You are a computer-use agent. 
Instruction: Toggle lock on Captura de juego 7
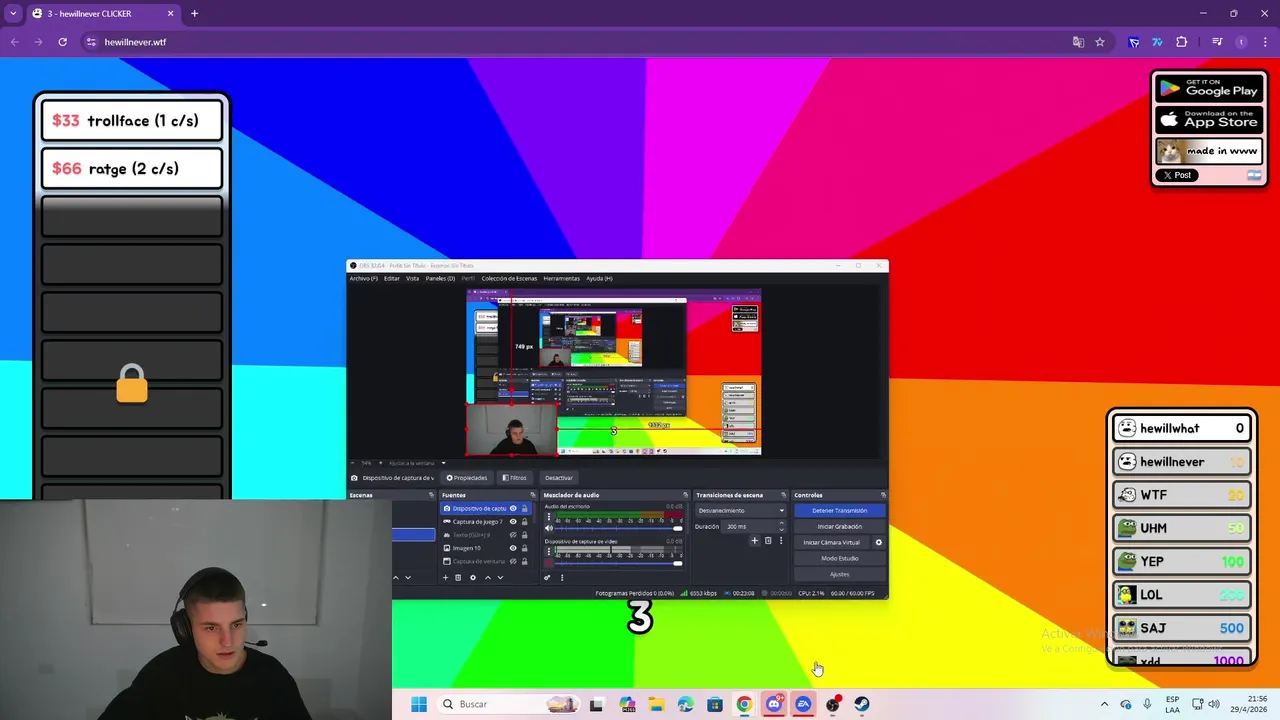click(x=524, y=522)
